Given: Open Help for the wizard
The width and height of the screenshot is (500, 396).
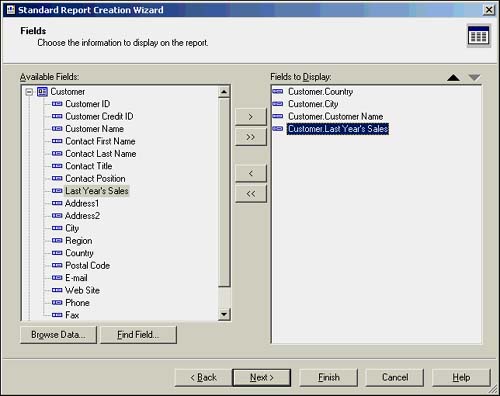Looking at the screenshot, I should [461, 378].
